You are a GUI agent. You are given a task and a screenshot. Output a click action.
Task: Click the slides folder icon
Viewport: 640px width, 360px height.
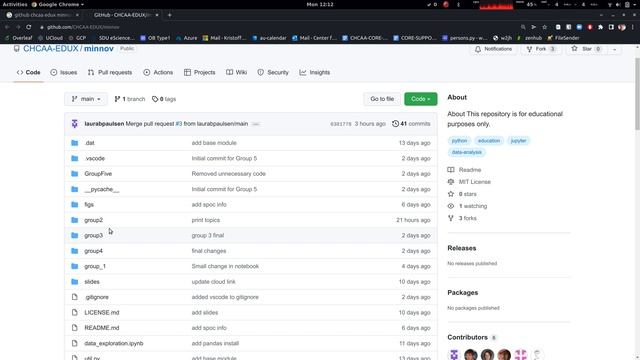(74, 282)
